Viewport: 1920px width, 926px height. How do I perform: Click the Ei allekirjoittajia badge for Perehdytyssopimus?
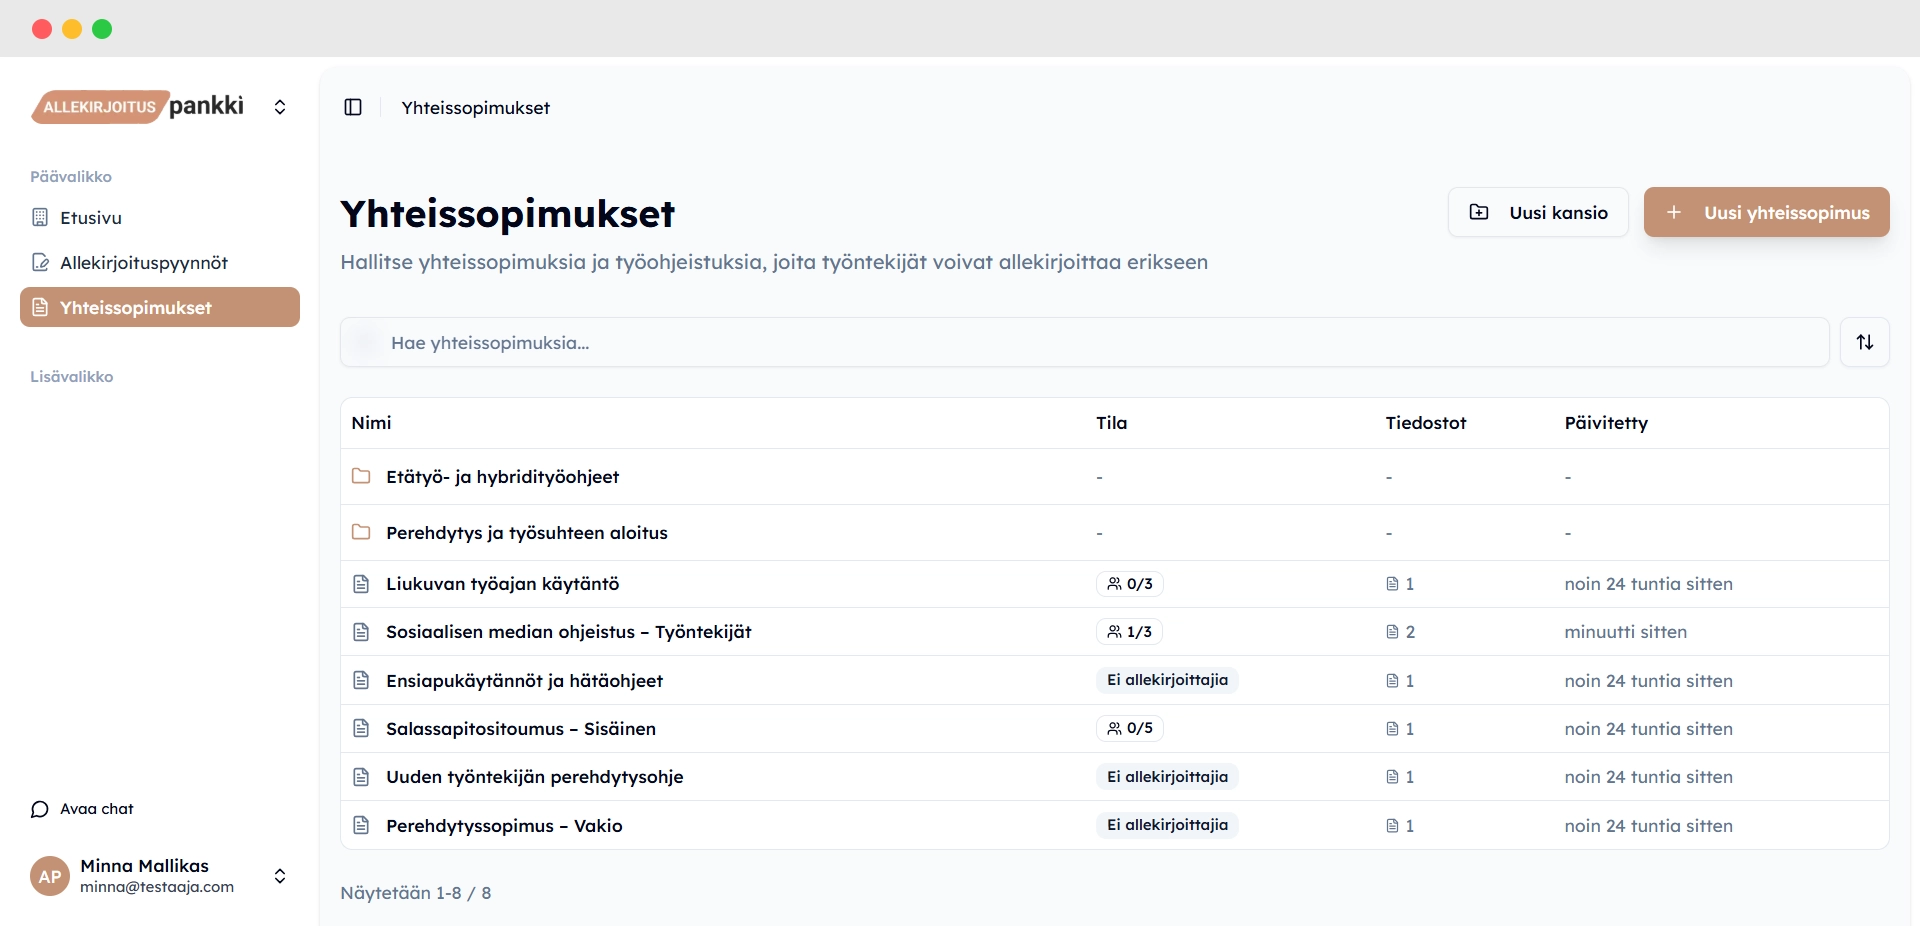(x=1167, y=825)
